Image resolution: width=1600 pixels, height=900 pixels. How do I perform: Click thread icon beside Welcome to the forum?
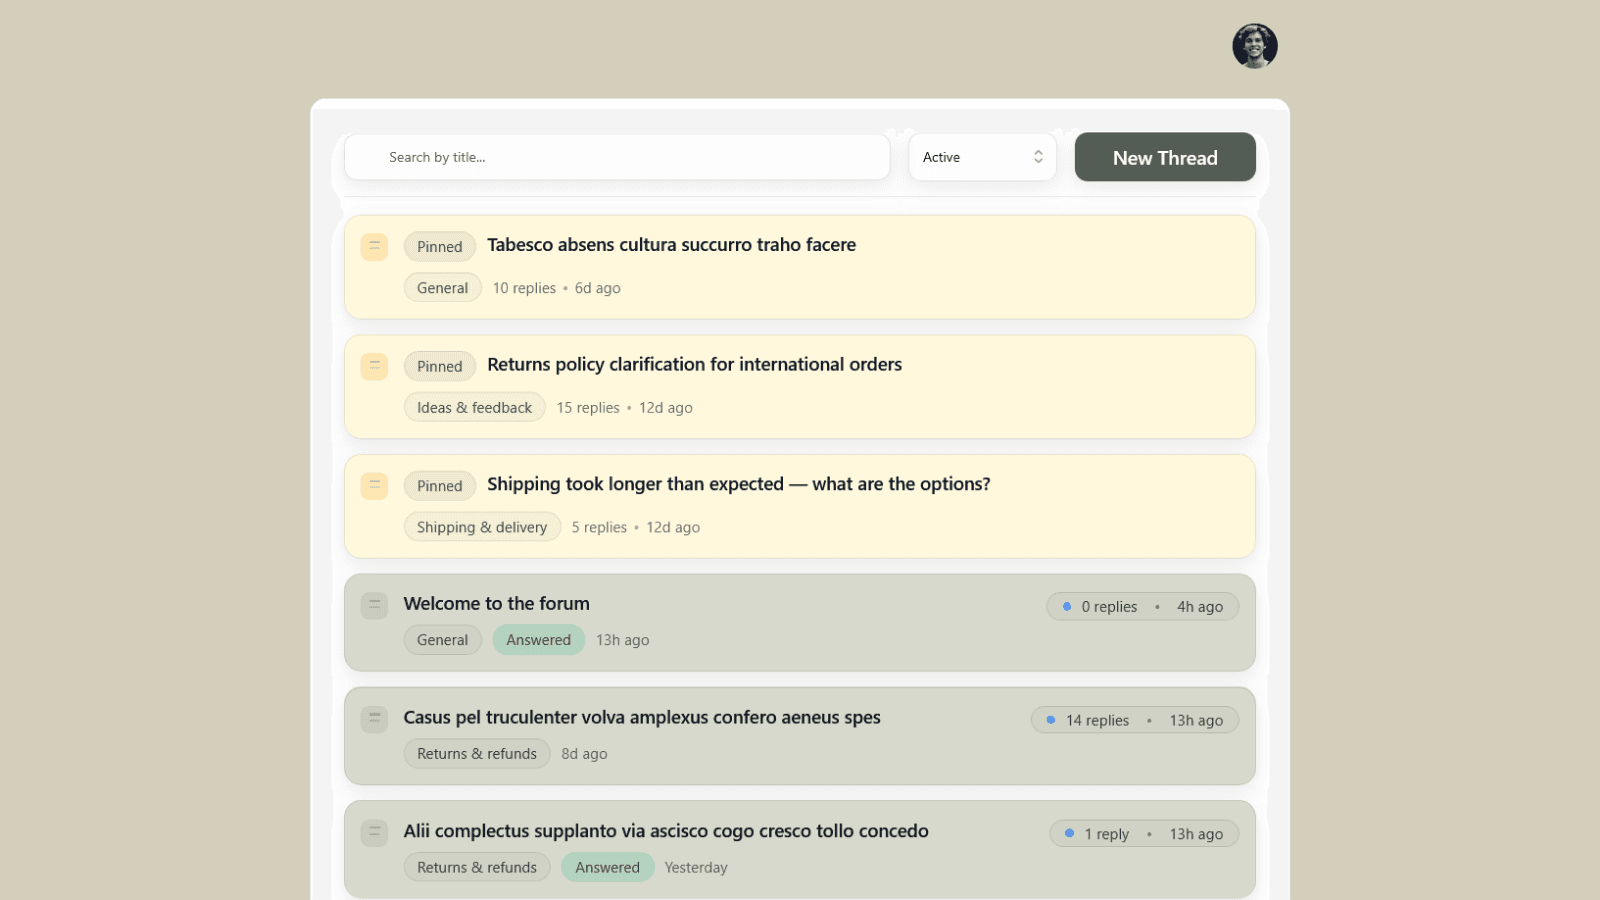click(x=374, y=605)
